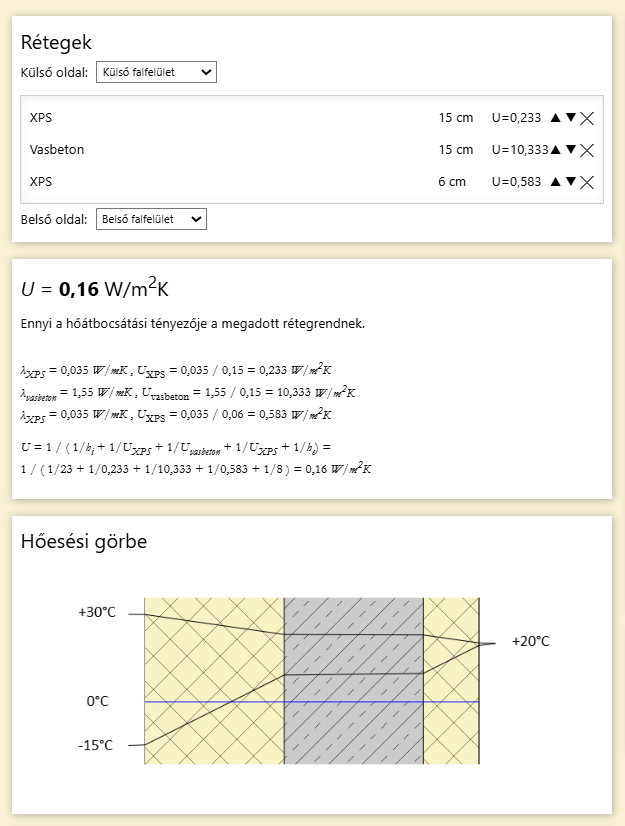
Task: Remove the top XPS layer with U=0,233
Action: click(x=587, y=118)
